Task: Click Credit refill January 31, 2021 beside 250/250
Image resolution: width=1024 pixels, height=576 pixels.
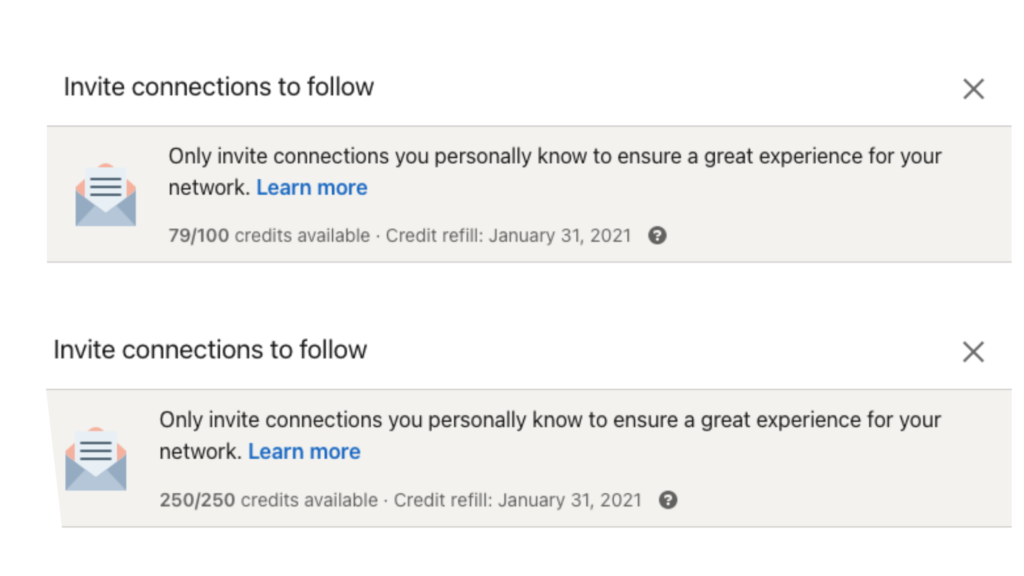Action: coord(517,500)
